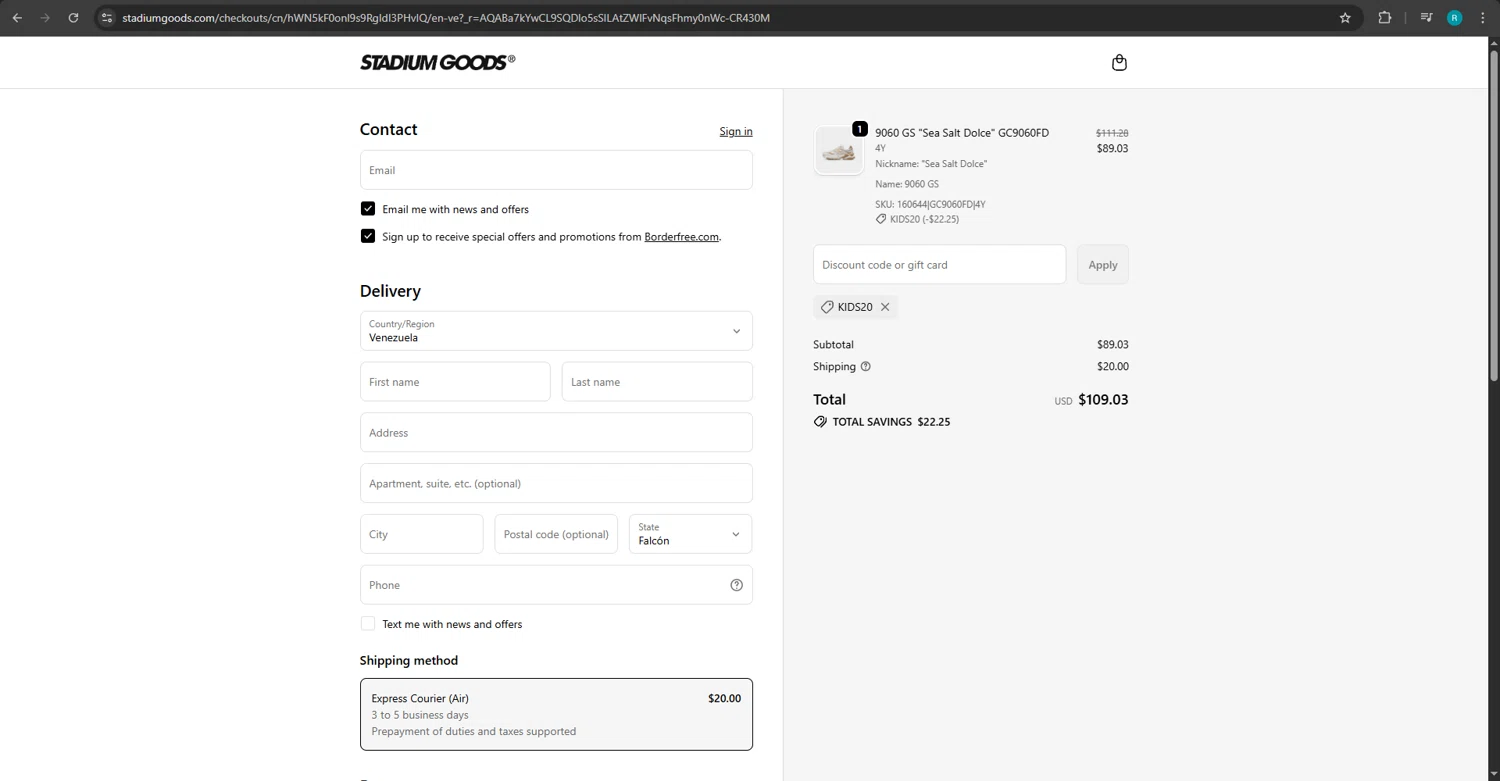Click the Apply discount button
Viewport: 1500px width, 781px height.
click(x=1103, y=265)
